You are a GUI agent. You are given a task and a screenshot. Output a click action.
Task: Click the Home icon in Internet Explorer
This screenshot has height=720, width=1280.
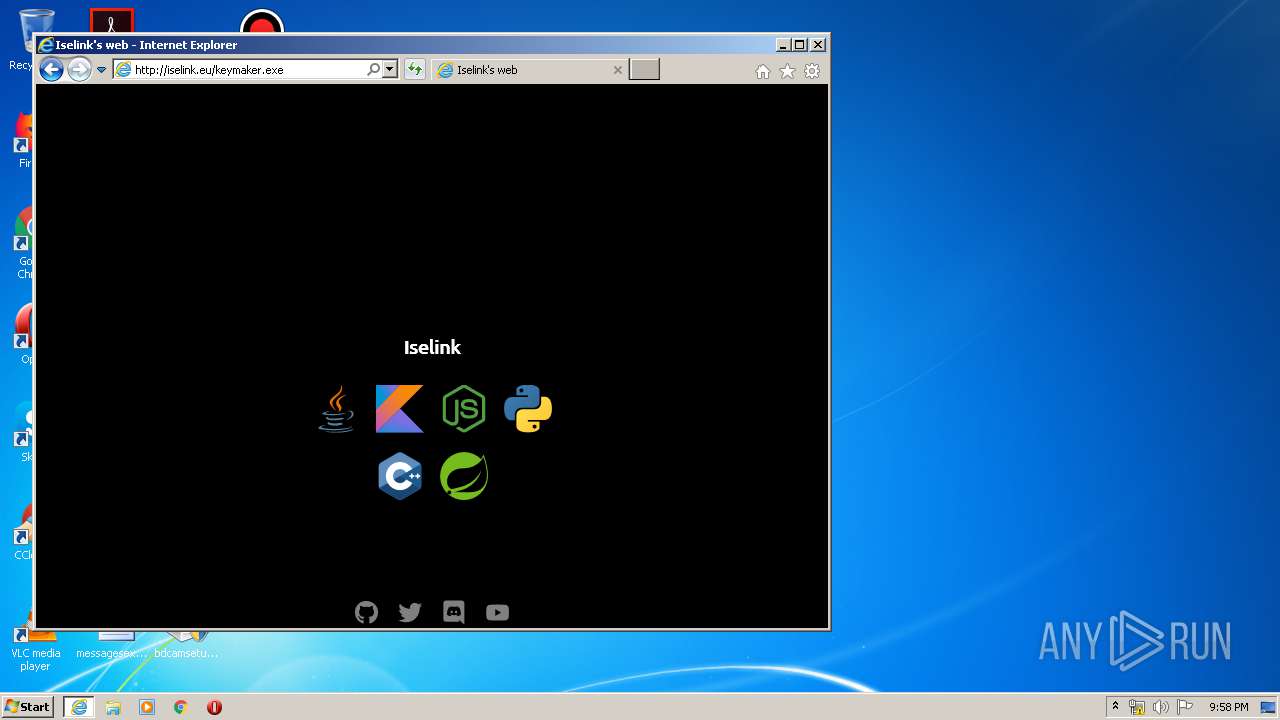[763, 71]
